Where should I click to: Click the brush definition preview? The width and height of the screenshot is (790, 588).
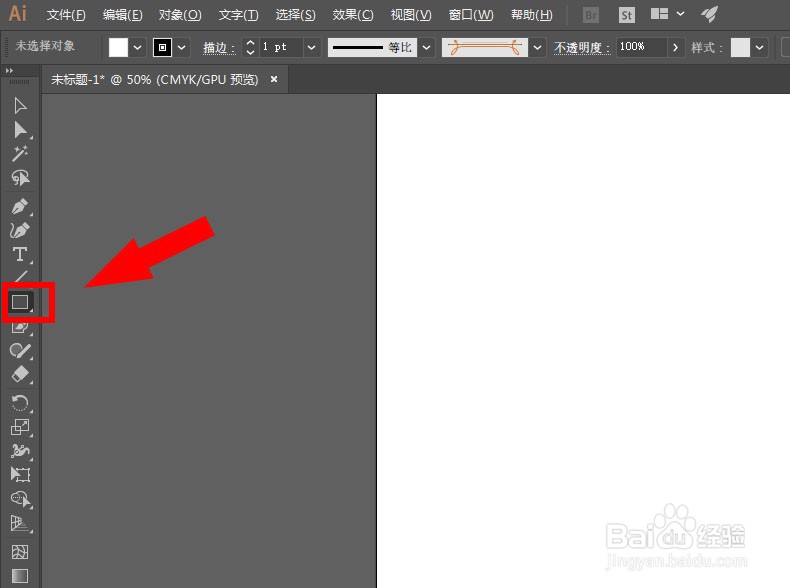[x=485, y=48]
